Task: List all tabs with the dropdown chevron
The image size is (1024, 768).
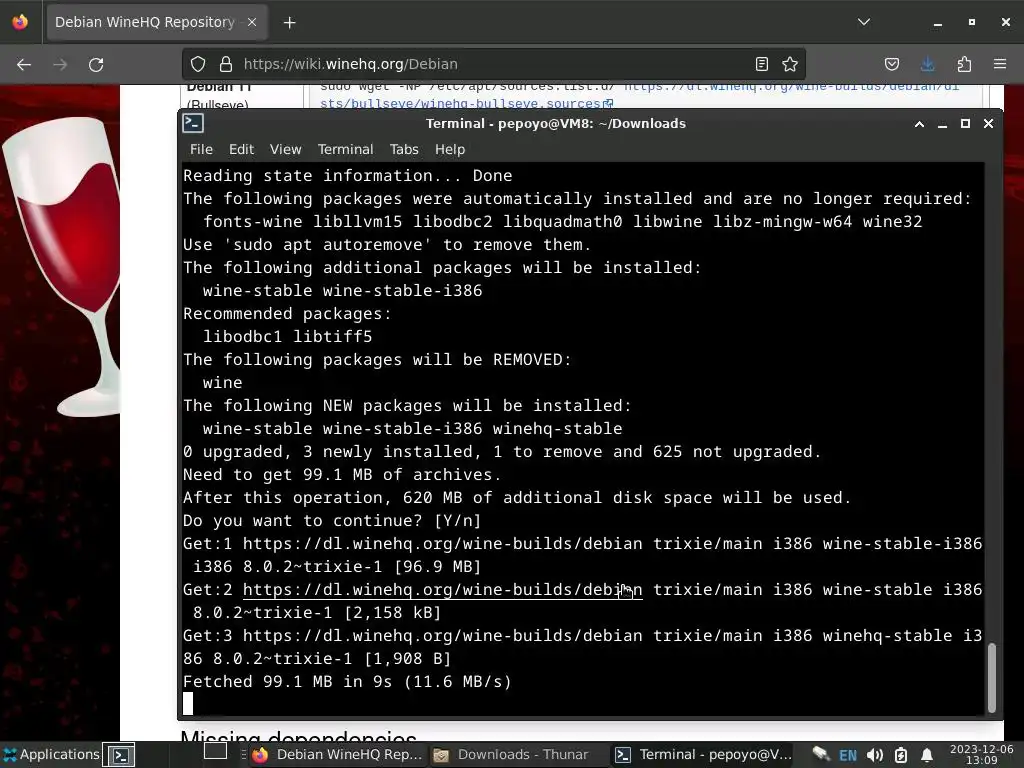Action: coord(864,22)
